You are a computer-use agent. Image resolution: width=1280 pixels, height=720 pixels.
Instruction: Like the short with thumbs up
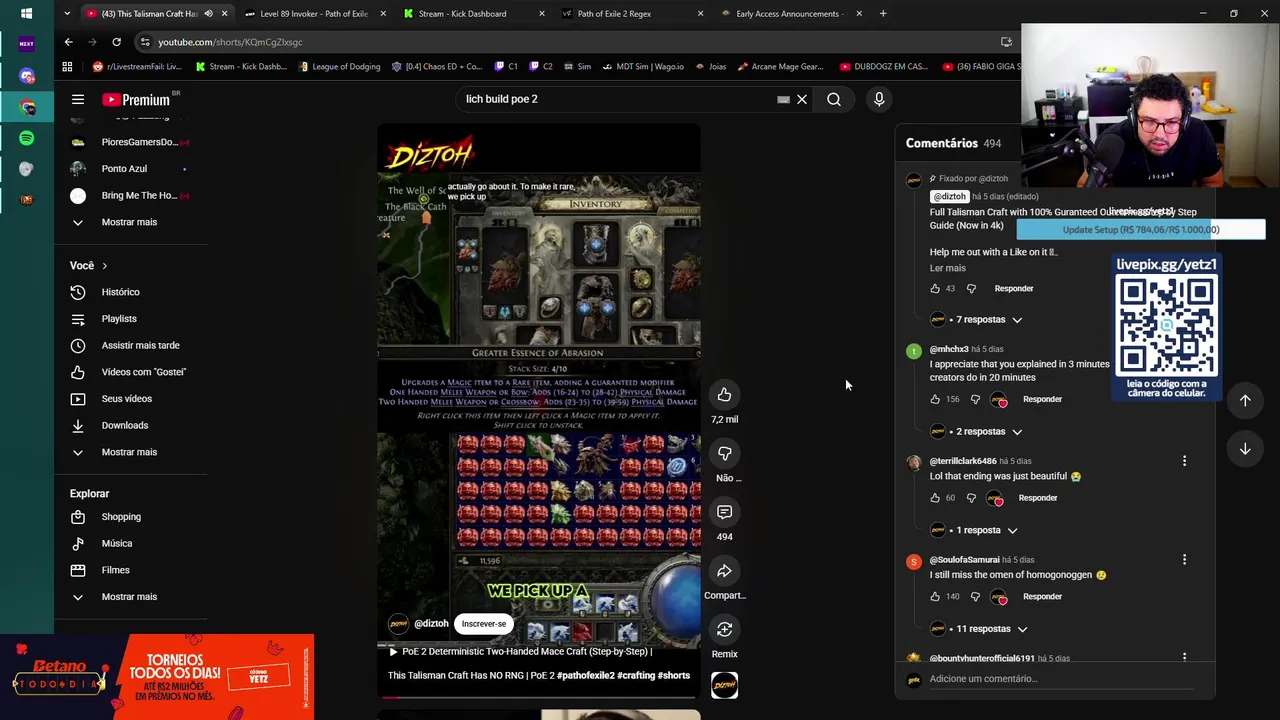coord(725,394)
